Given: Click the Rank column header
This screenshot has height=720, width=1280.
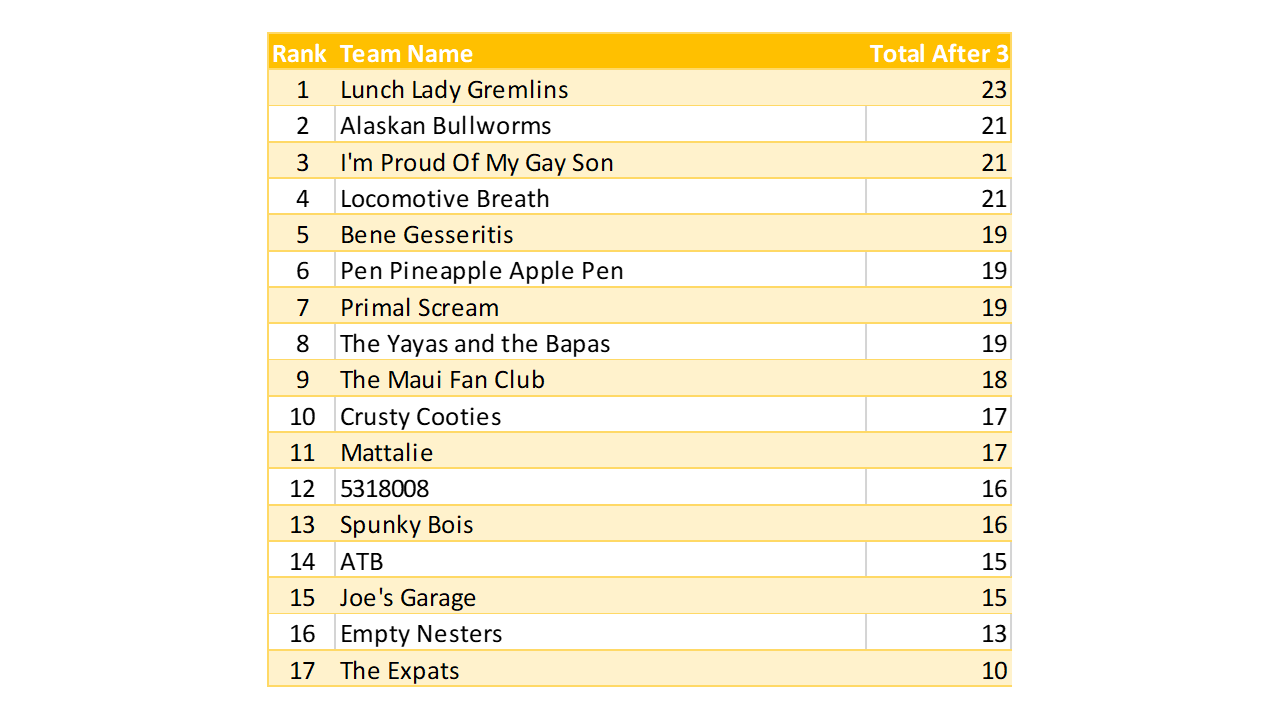Looking at the screenshot, I should (299, 54).
